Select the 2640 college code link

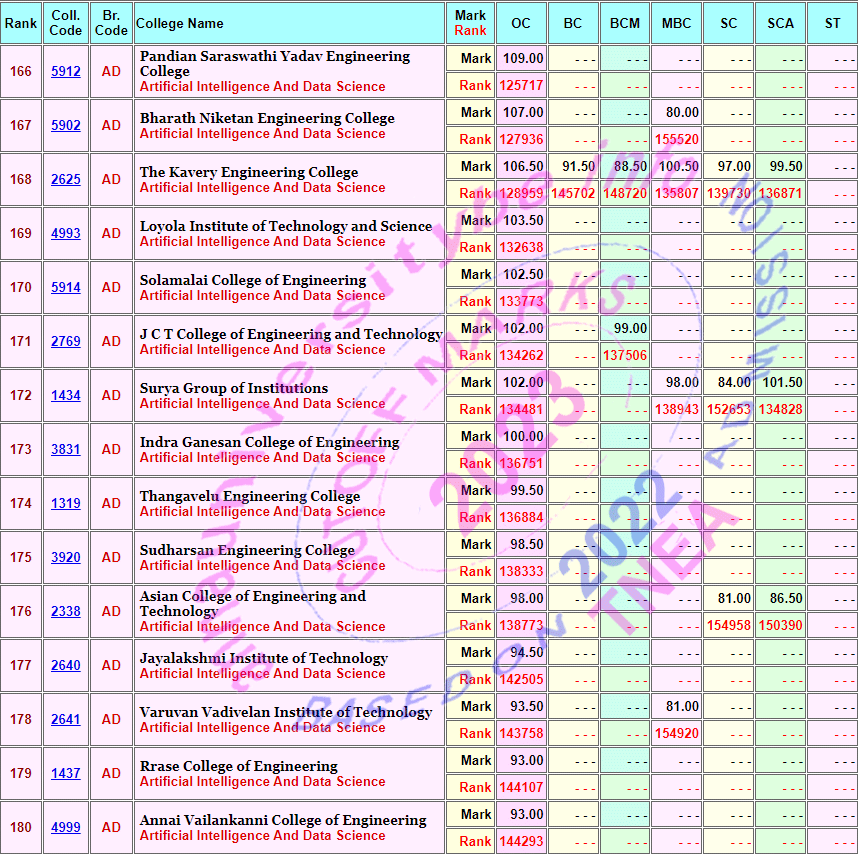click(66, 666)
